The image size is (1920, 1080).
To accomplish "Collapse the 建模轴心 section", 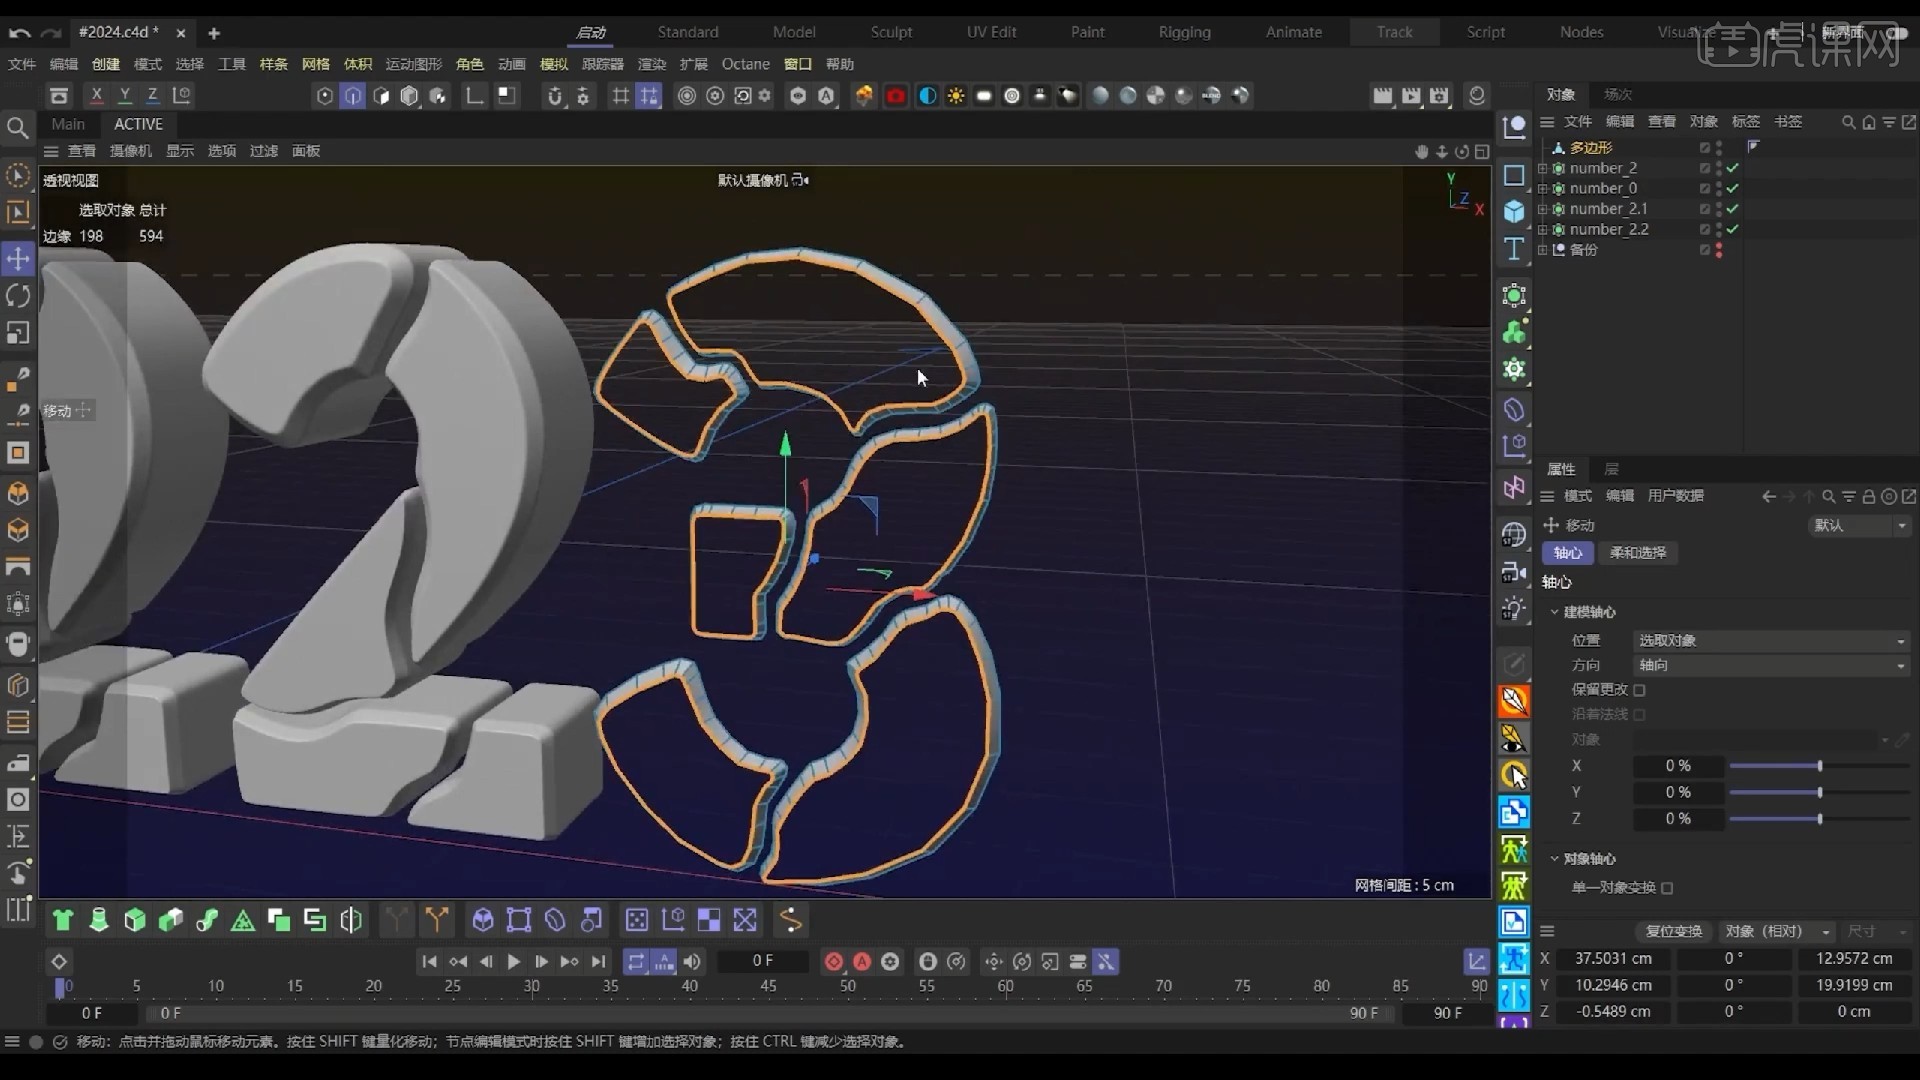I will [1555, 612].
